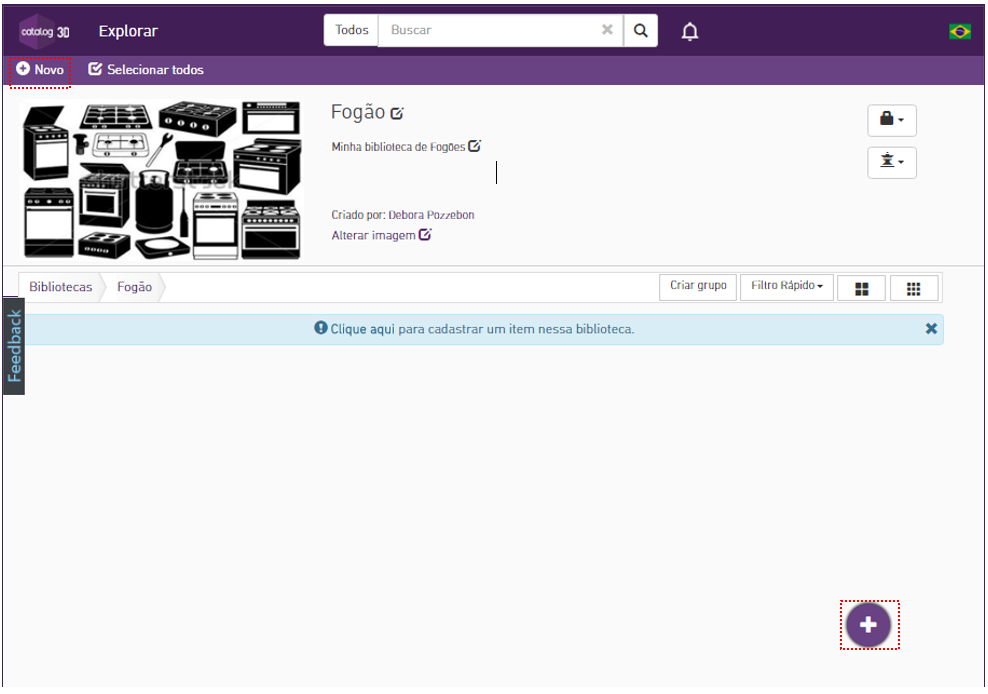The image size is (988, 694).
Task: Open the Explorar section
Action: [128, 31]
